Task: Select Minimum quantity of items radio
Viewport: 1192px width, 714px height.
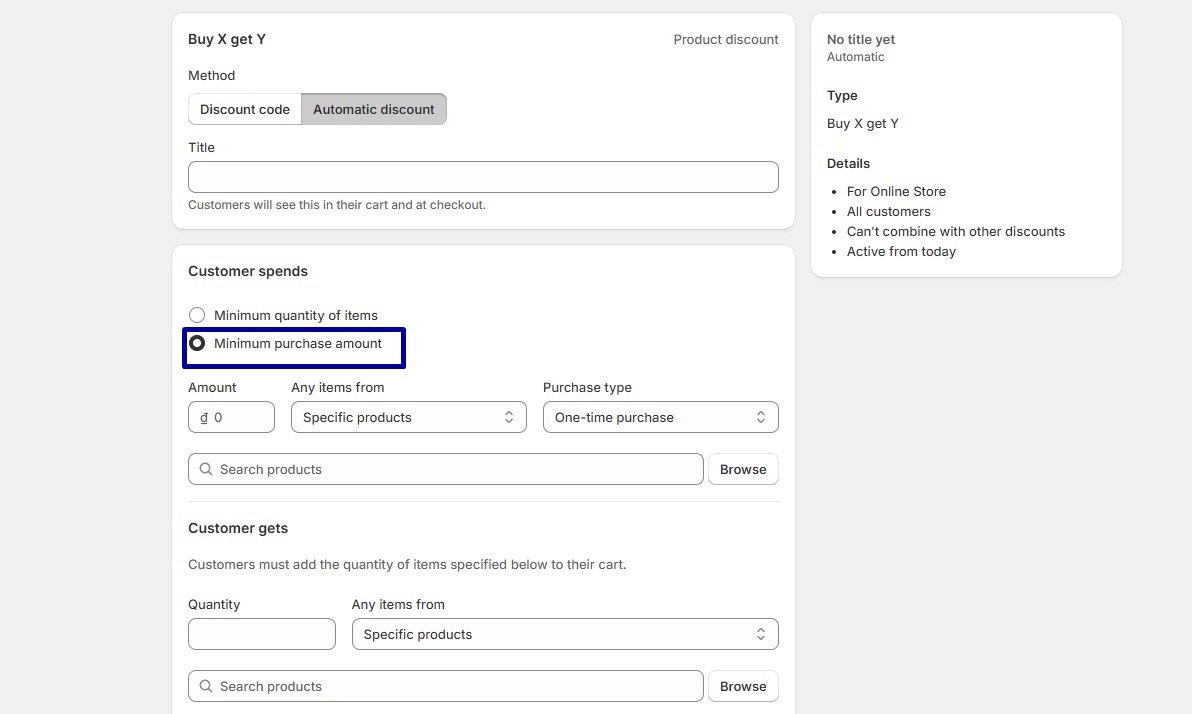Action: (197, 315)
